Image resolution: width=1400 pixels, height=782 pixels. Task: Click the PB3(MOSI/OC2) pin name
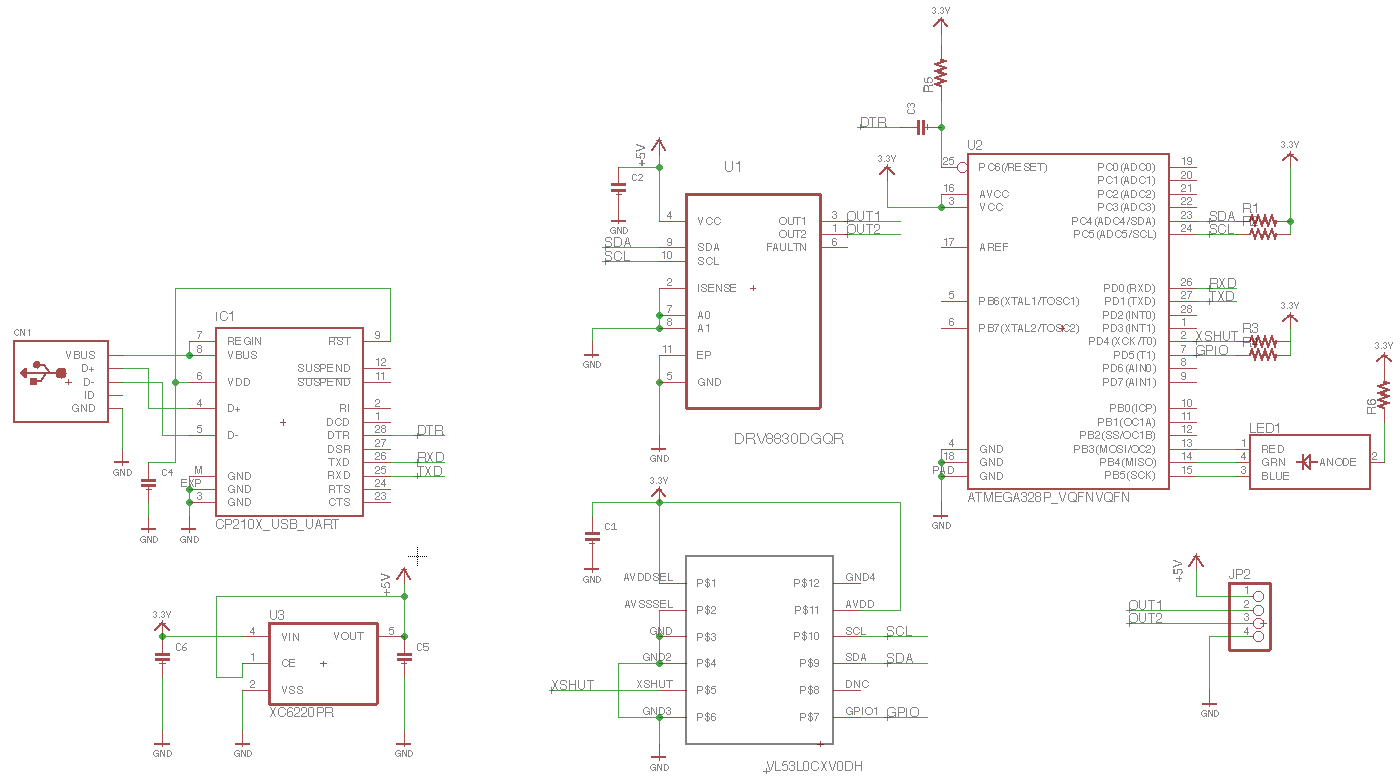pyautogui.click(x=1117, y=449)
